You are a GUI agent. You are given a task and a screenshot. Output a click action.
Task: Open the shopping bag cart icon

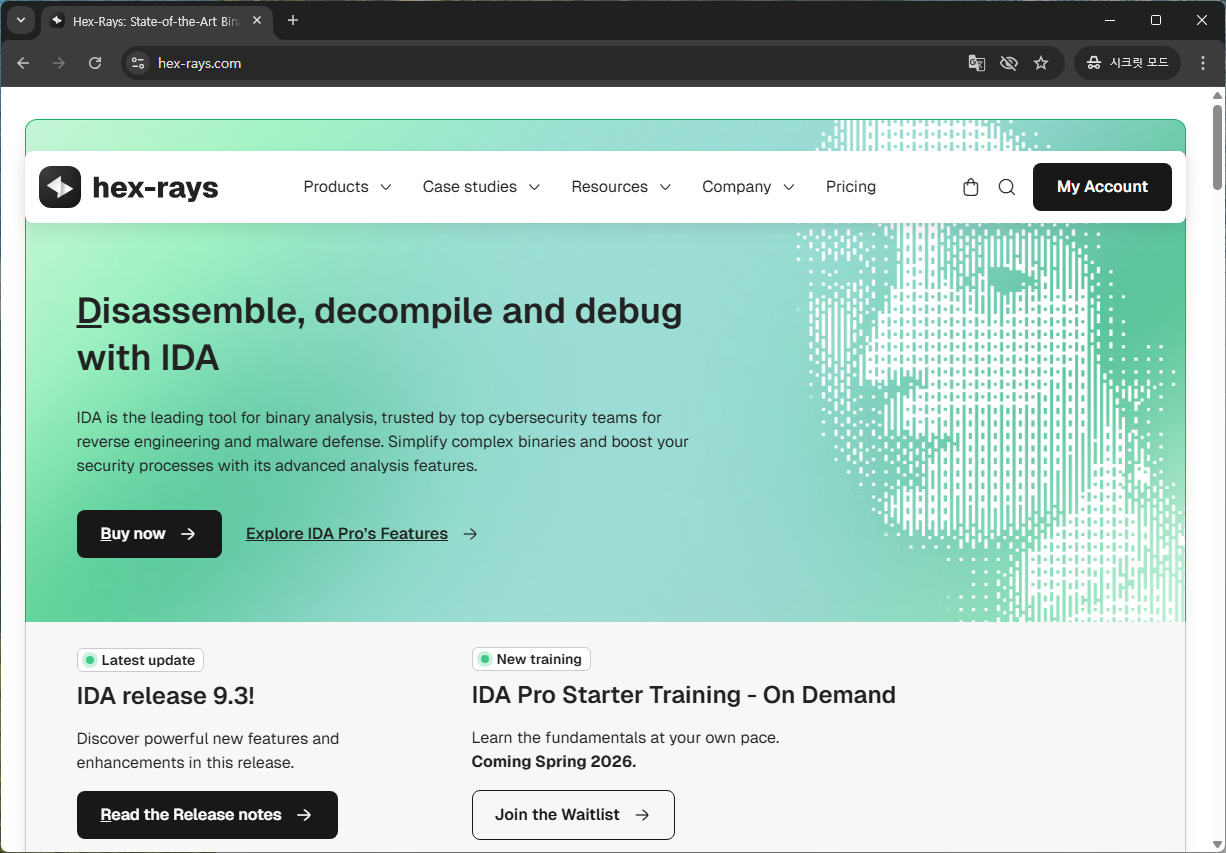[x=970, y=187]
